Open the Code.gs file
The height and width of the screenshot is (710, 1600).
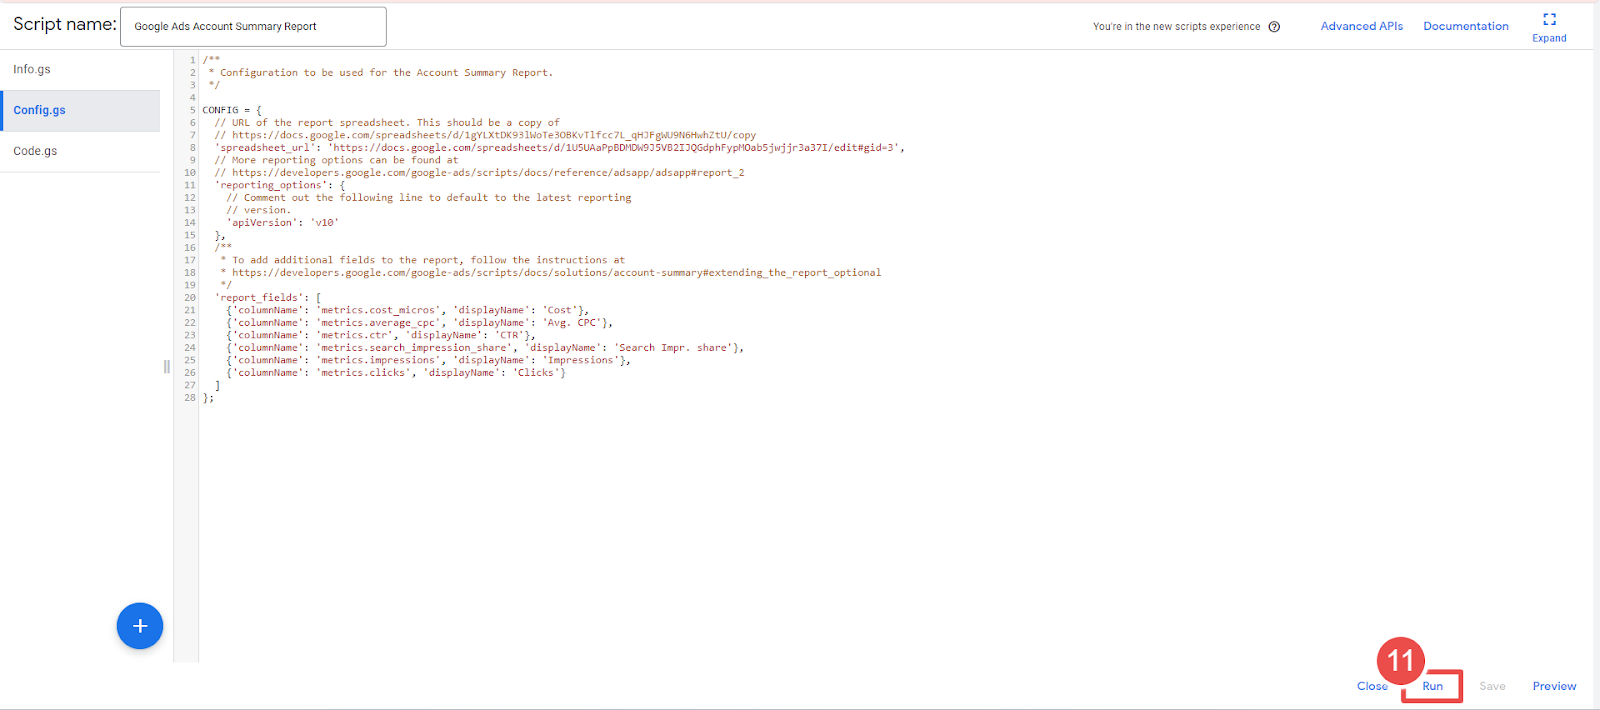(80, 151)
